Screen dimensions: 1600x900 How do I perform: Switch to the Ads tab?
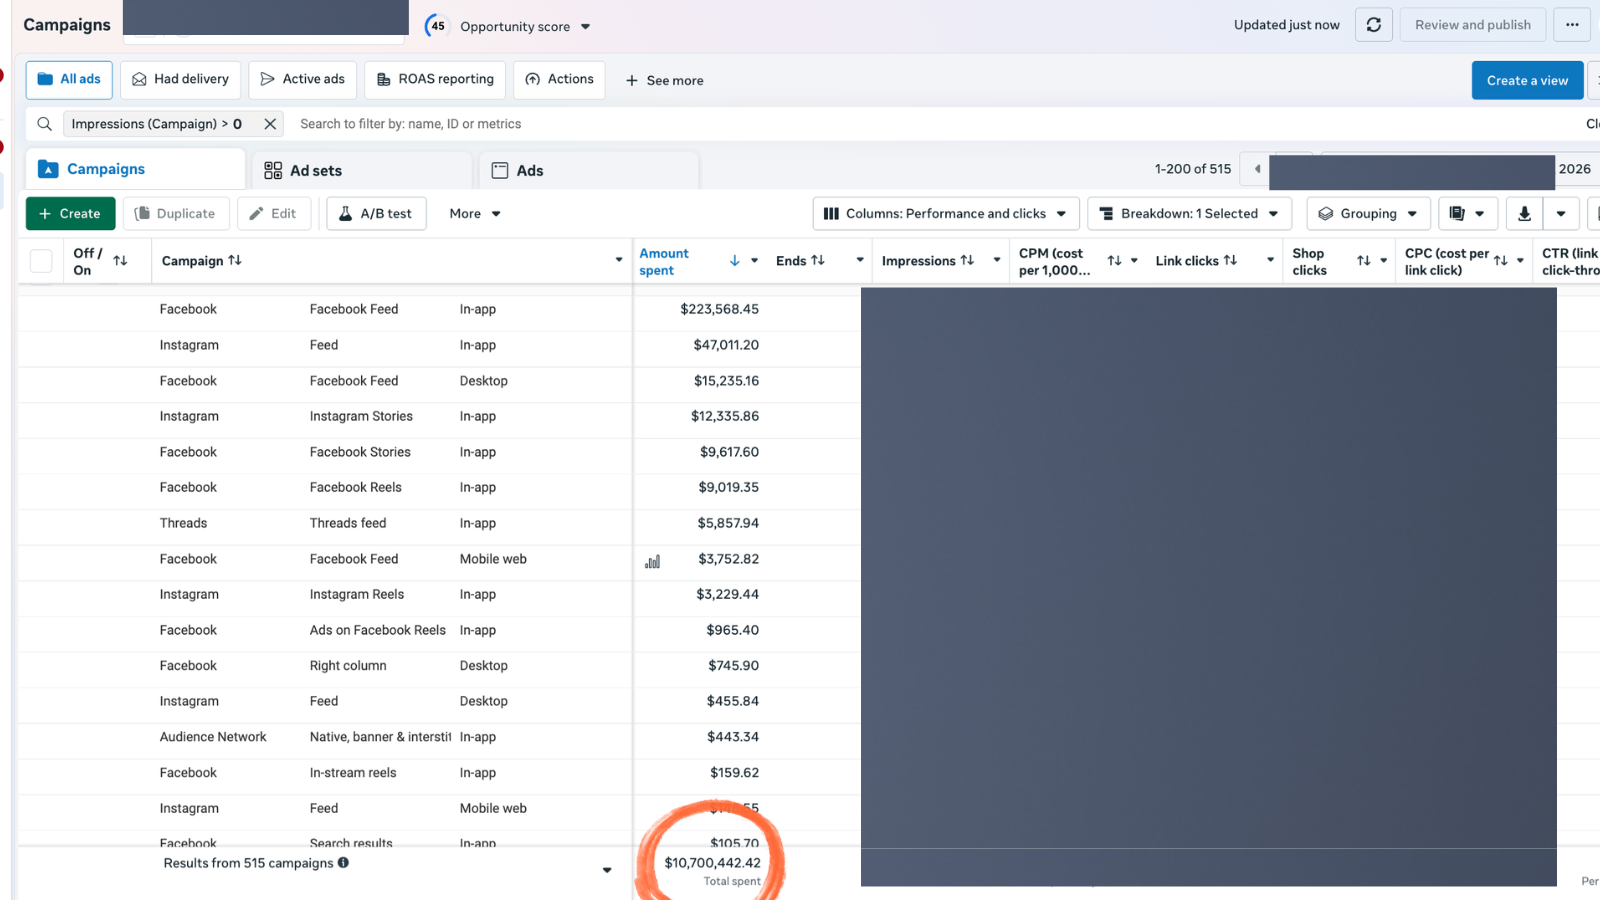coord(589,171)
